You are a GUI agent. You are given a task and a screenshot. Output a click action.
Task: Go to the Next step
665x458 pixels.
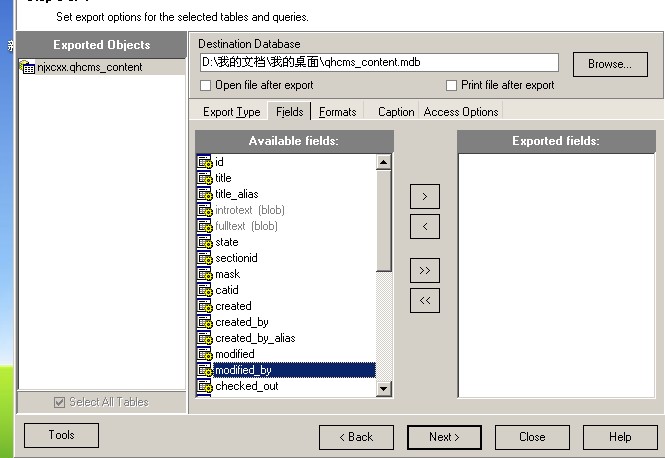tap(444, 437)
